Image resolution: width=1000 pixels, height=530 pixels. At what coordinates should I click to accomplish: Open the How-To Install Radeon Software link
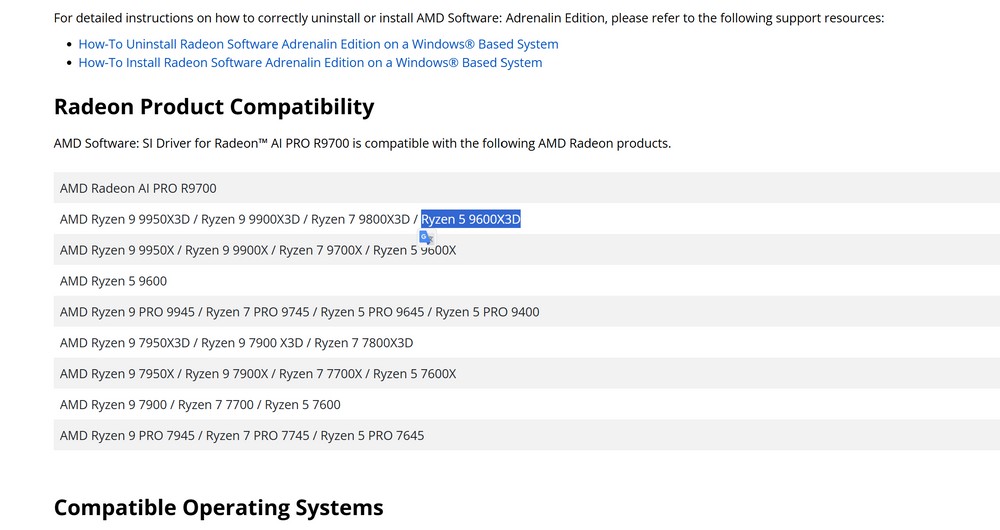[310, 63]
